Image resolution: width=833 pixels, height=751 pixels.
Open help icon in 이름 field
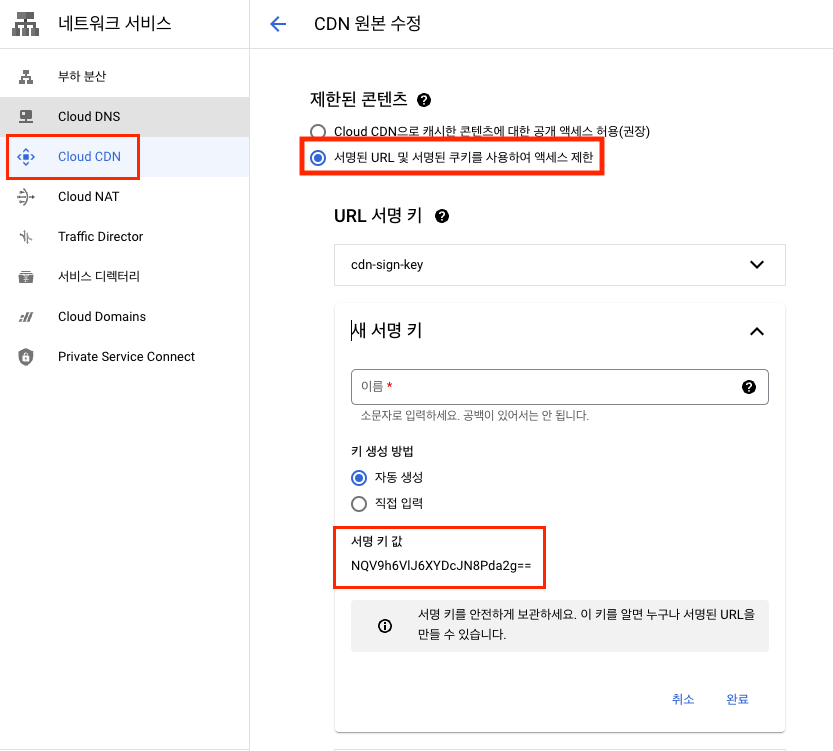point(749,387)
